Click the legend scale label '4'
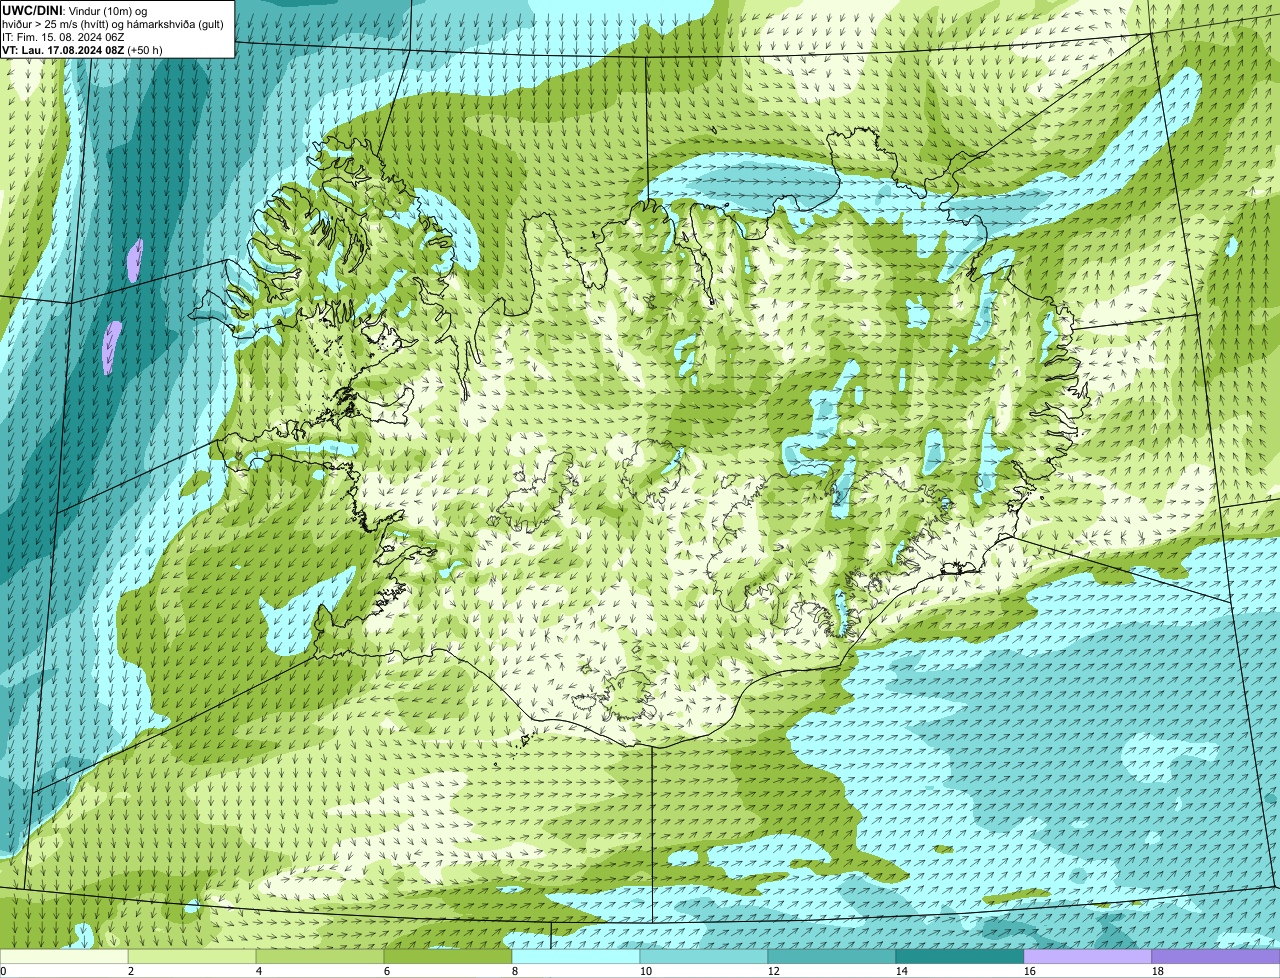The image size is (1280, 978). pyautogui.click(x=259, y=971)
